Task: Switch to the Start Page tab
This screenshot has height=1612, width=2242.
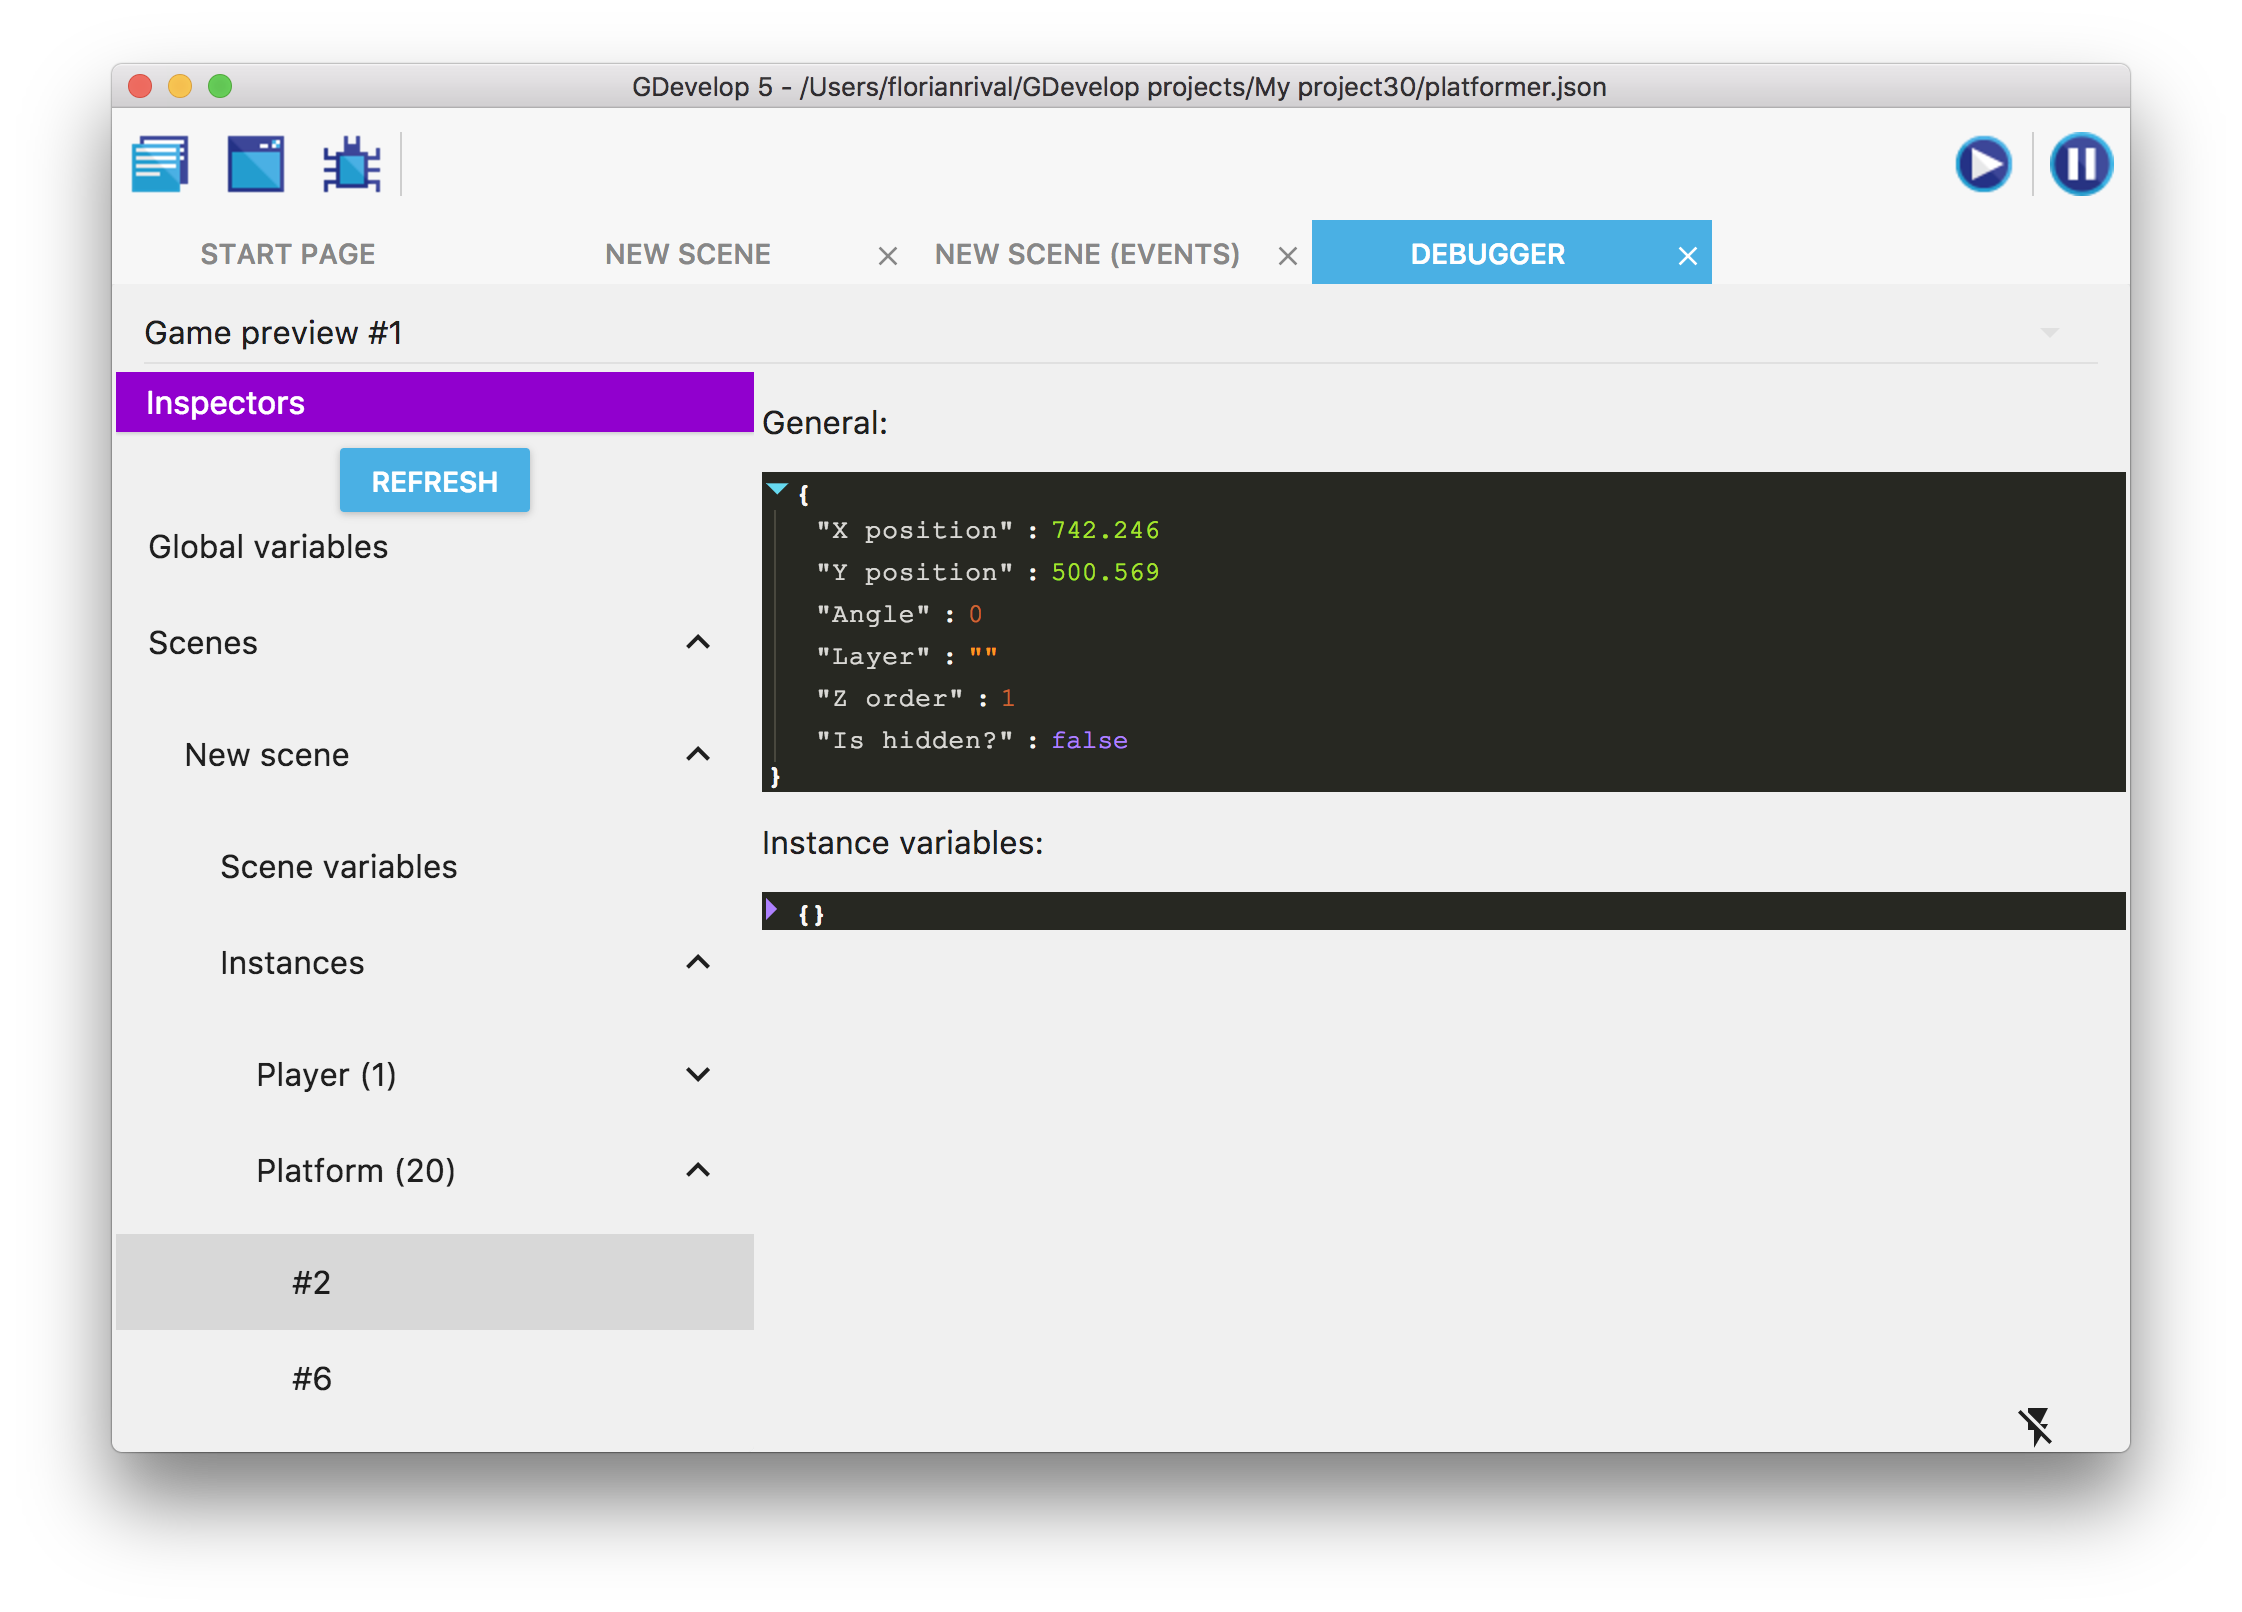Action: click(x=288, y=254)
